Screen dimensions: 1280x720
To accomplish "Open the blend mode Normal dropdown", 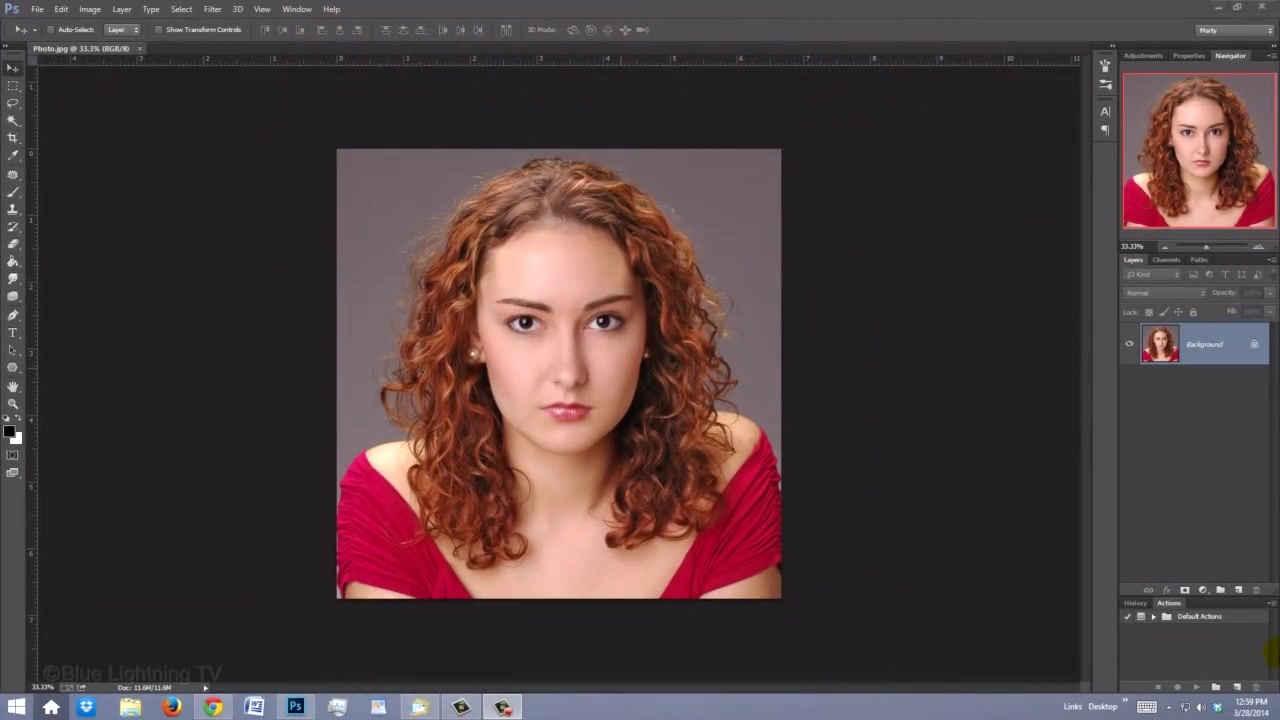I will pos(1165,293).
